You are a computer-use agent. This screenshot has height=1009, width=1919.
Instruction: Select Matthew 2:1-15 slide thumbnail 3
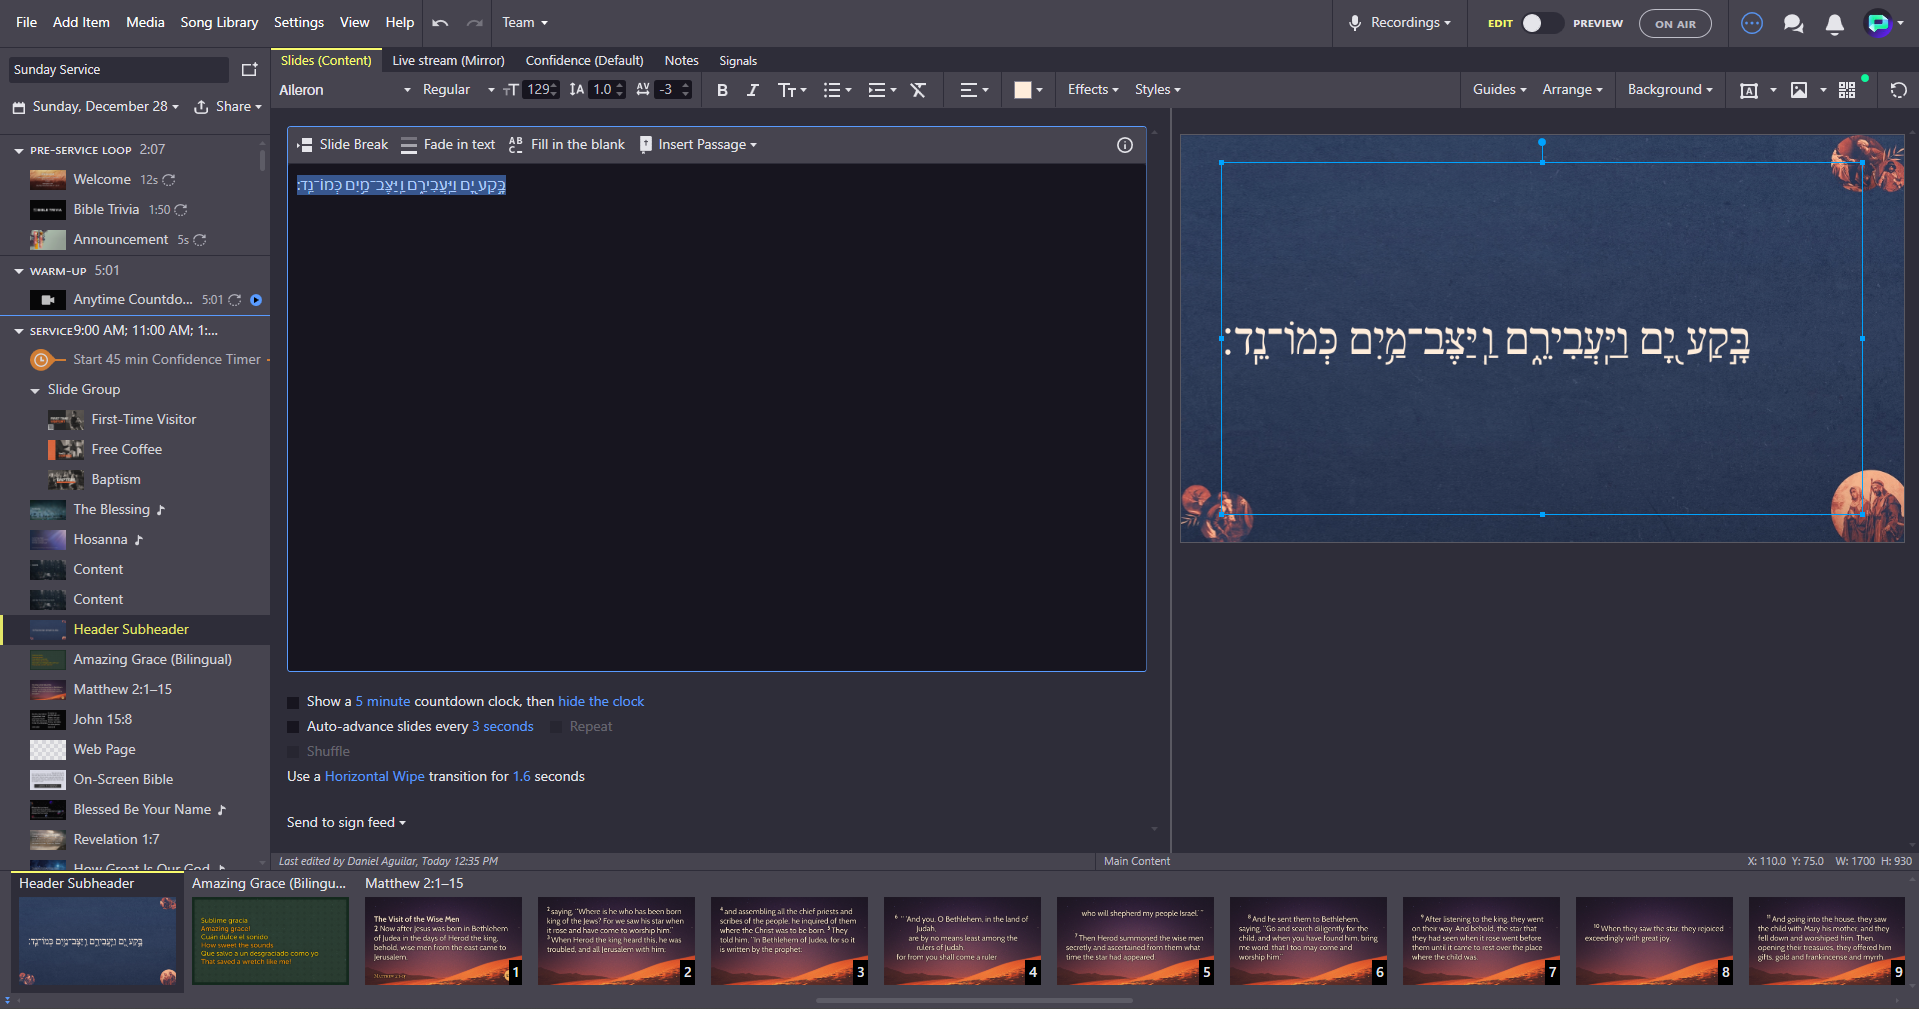click(x=789, y=941)
